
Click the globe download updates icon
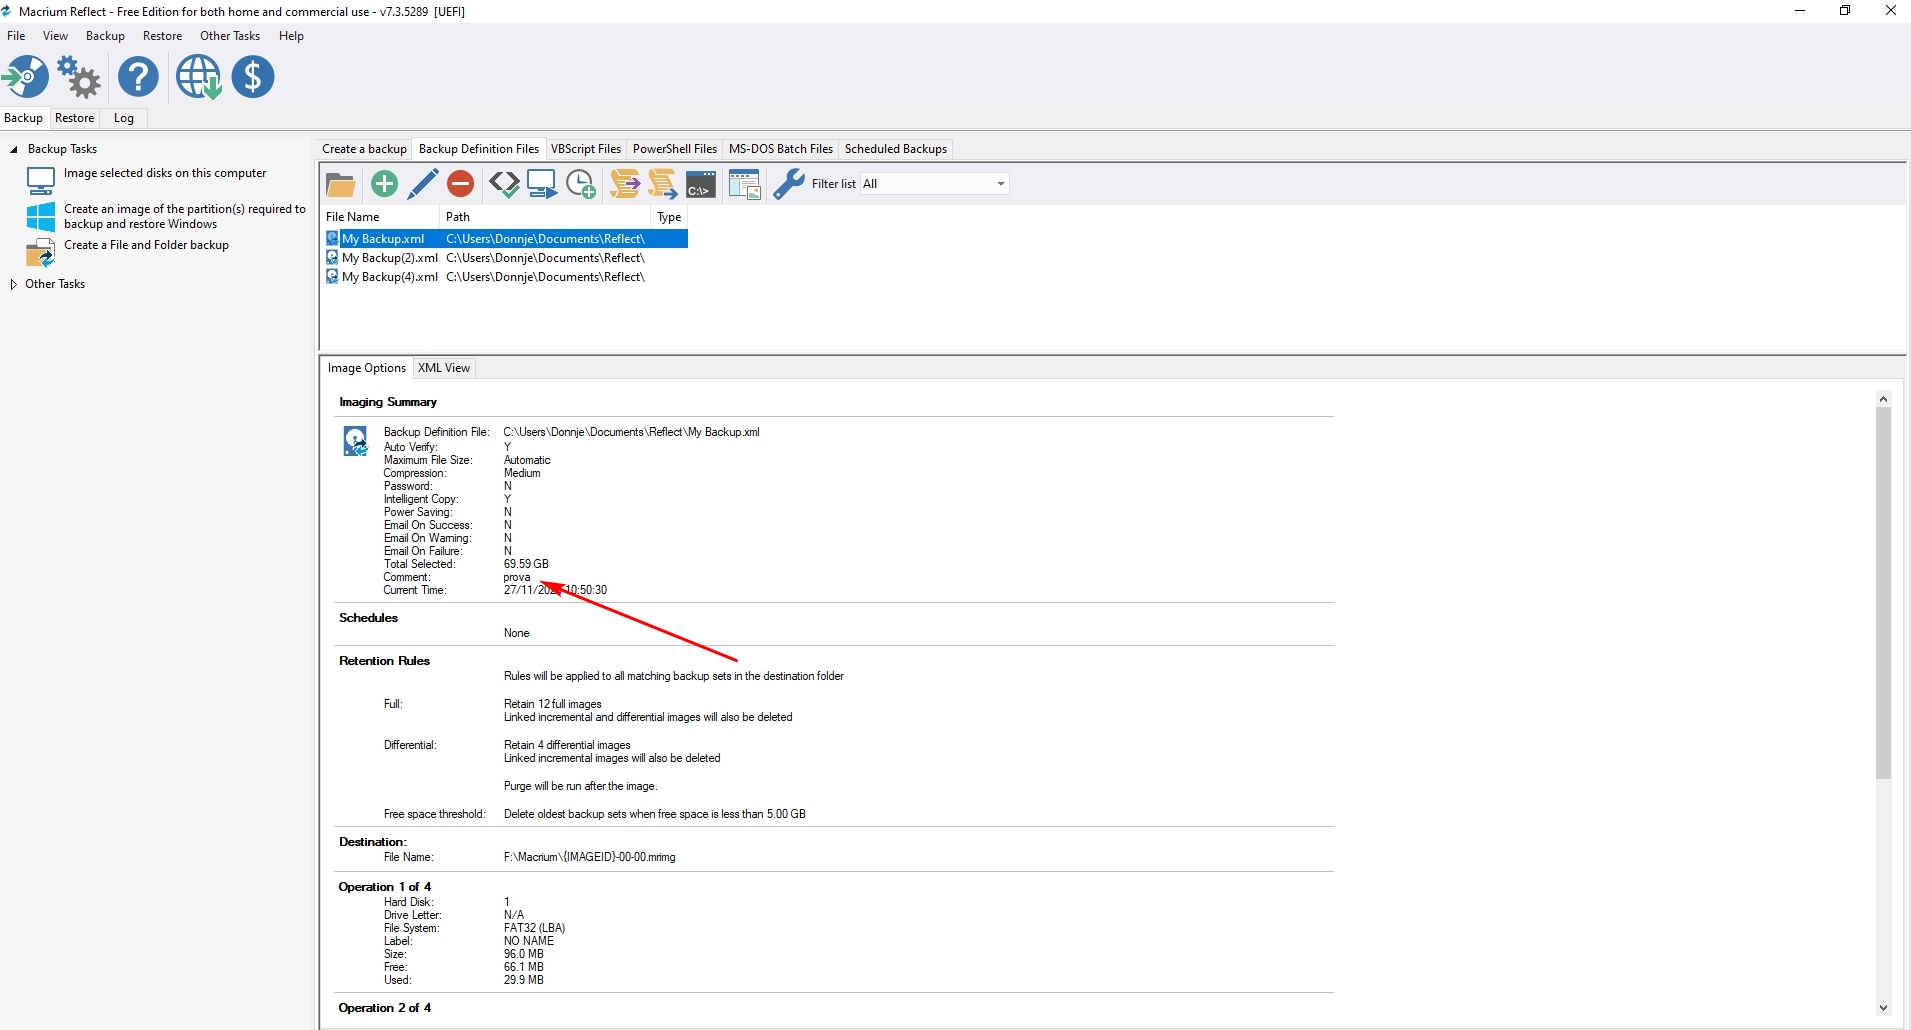(198, 77)
